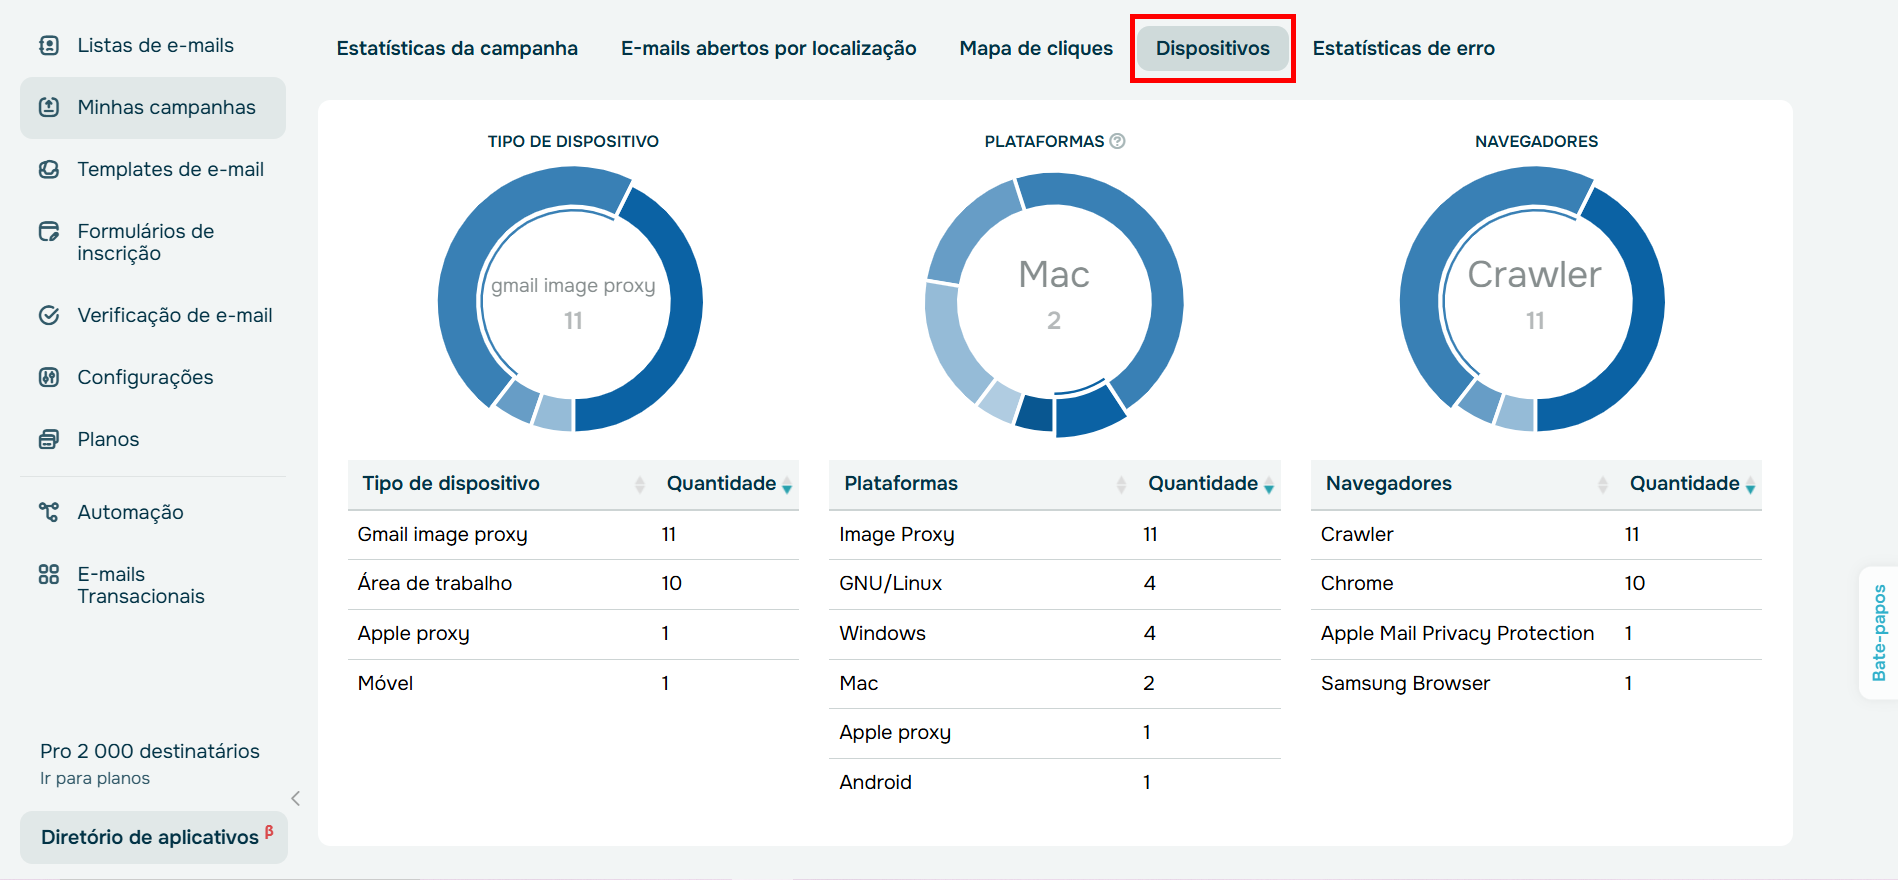Click center label gmail image proxy
This screenshot has height=880, width=1898.
click(573, 286)
